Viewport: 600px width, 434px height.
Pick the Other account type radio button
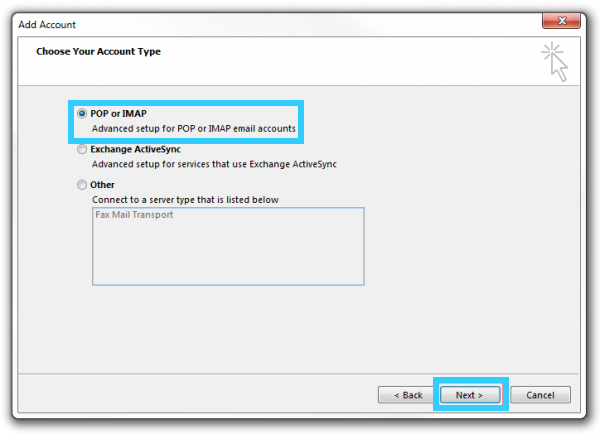[82, 185]
